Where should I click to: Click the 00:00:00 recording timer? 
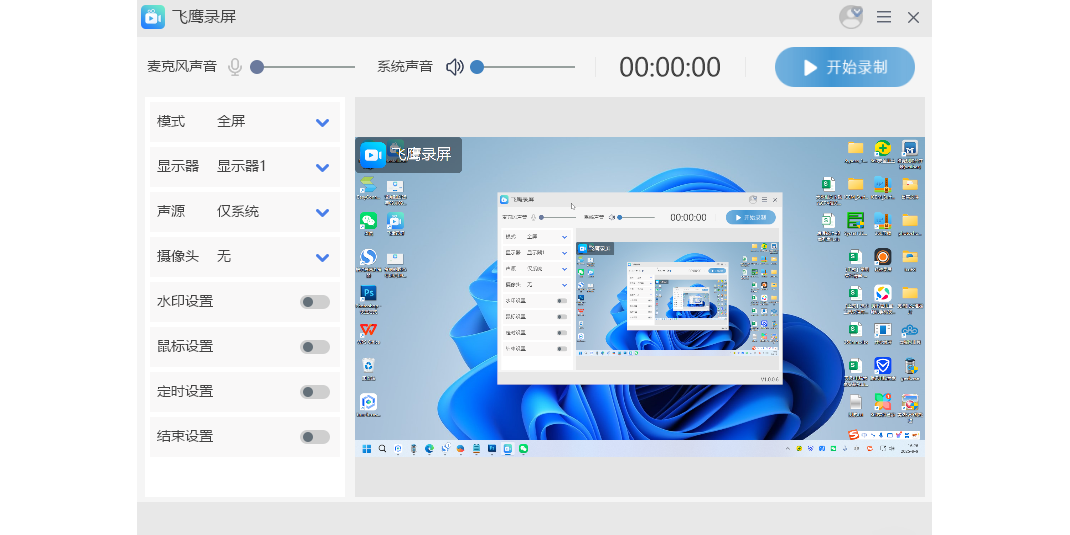click(x=669, y=67)
